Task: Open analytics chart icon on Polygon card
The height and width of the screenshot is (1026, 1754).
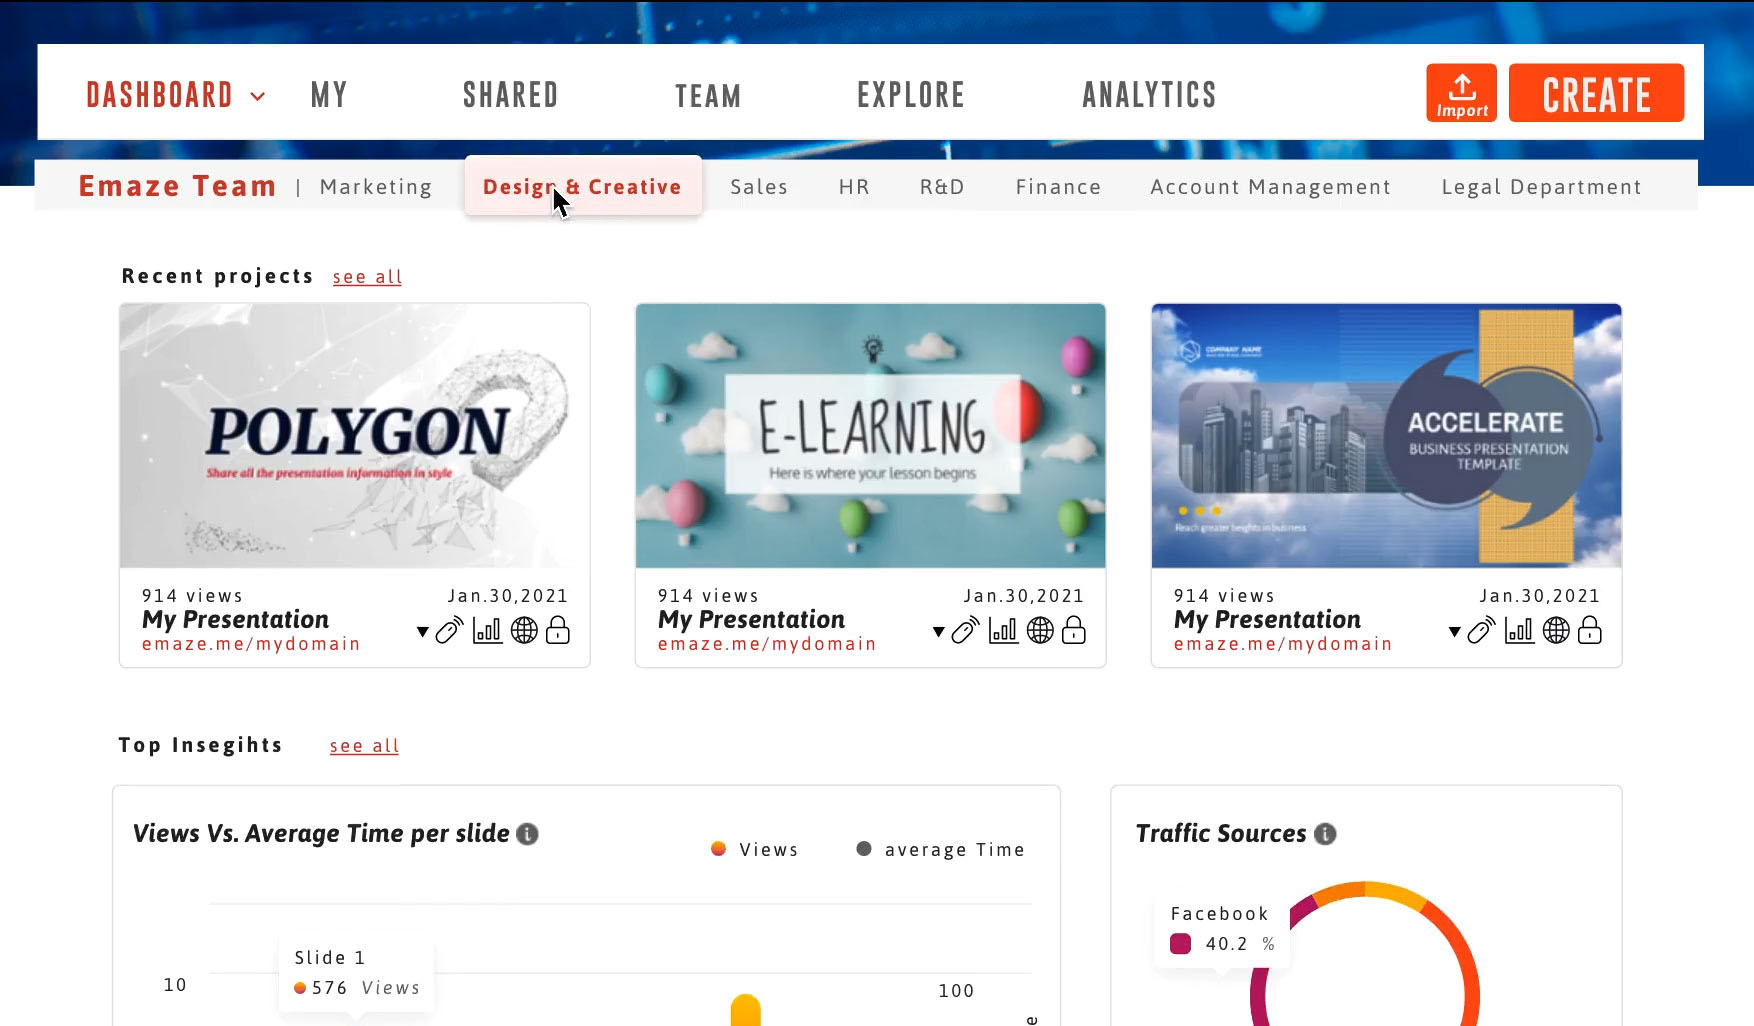Action: point(487,630)
